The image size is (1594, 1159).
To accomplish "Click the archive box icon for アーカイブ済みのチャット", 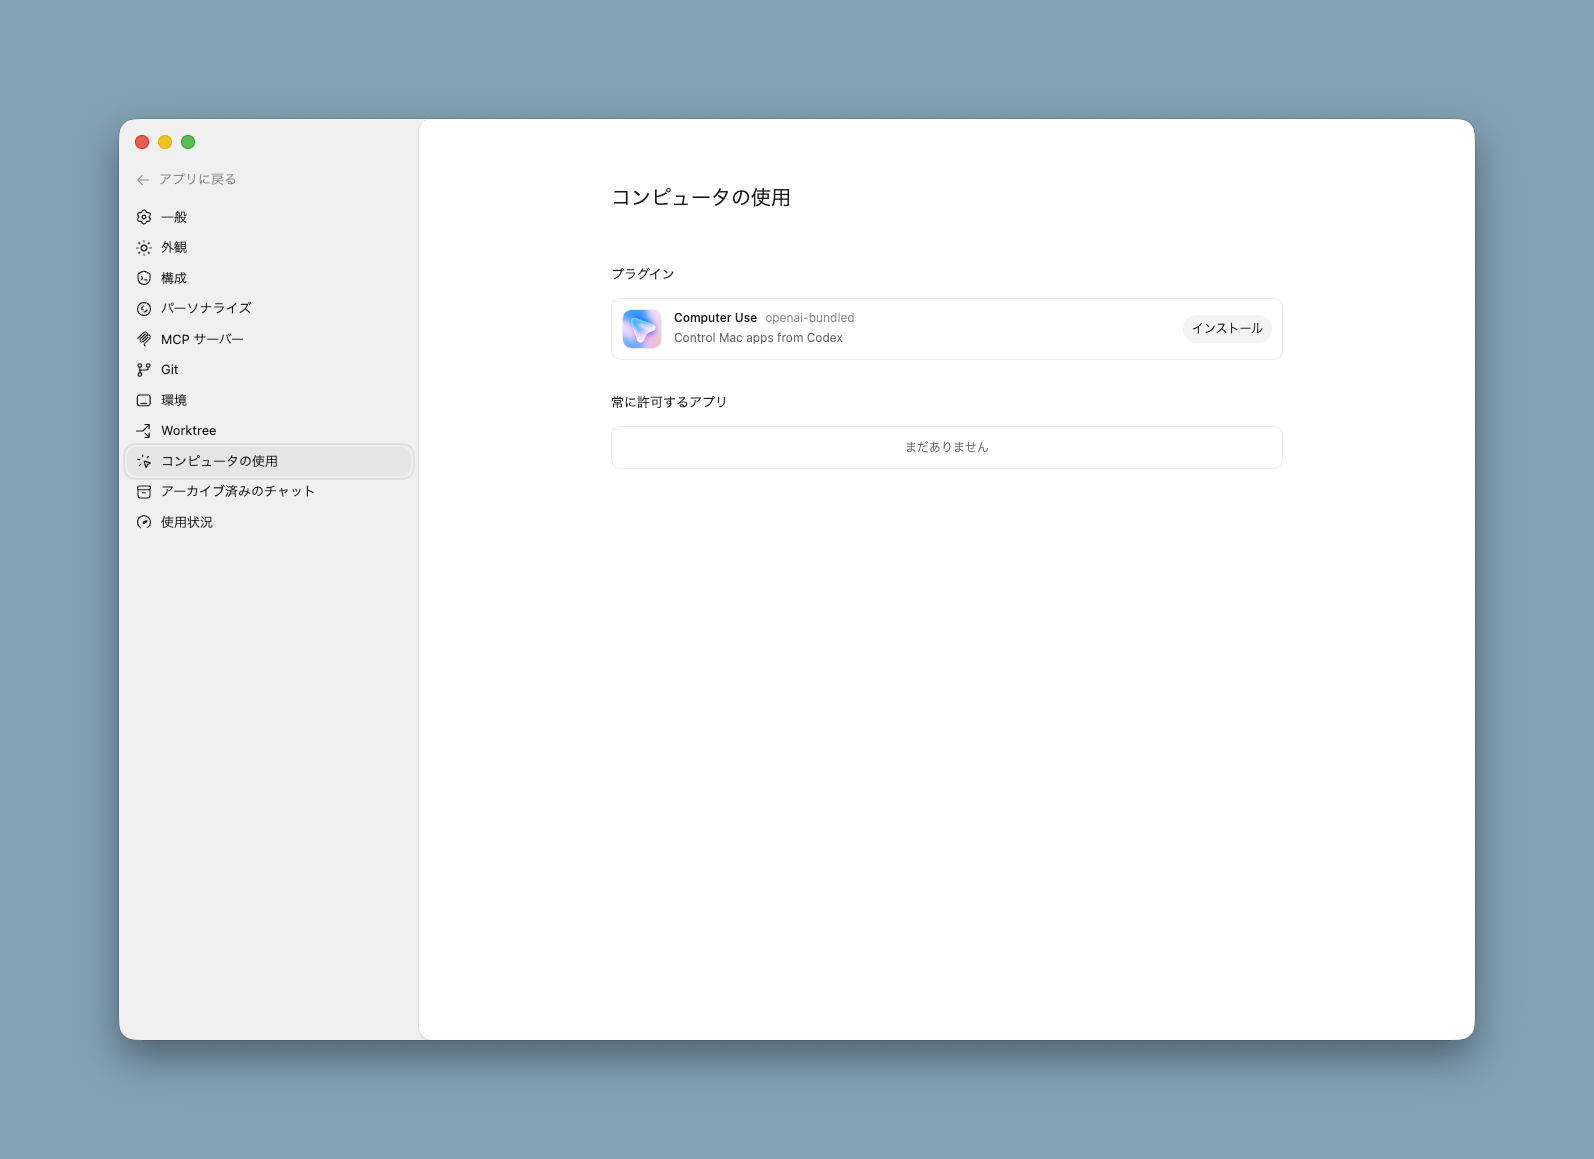I will [x=144, y=492].
